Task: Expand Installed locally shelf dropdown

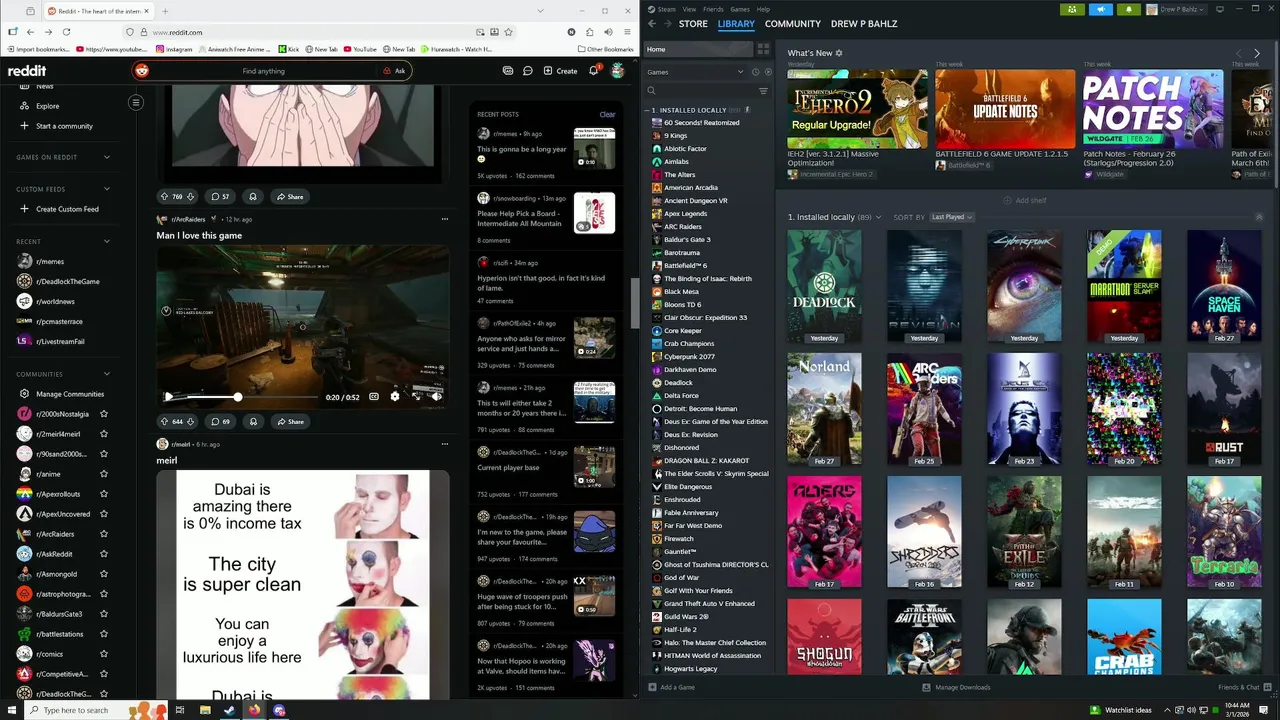Action: [879, 217]
